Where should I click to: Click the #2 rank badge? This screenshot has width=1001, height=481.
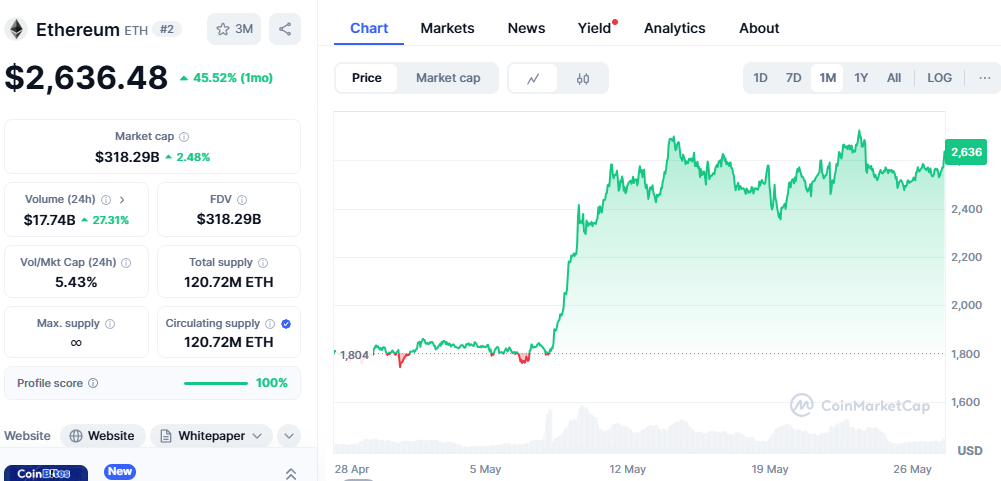click(x=167, y=29)
